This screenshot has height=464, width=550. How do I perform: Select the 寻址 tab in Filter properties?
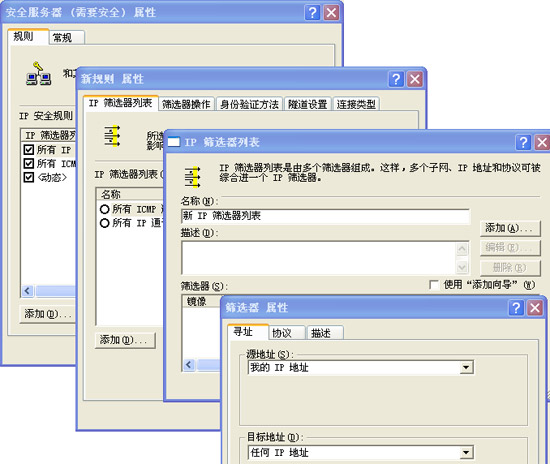248,331
